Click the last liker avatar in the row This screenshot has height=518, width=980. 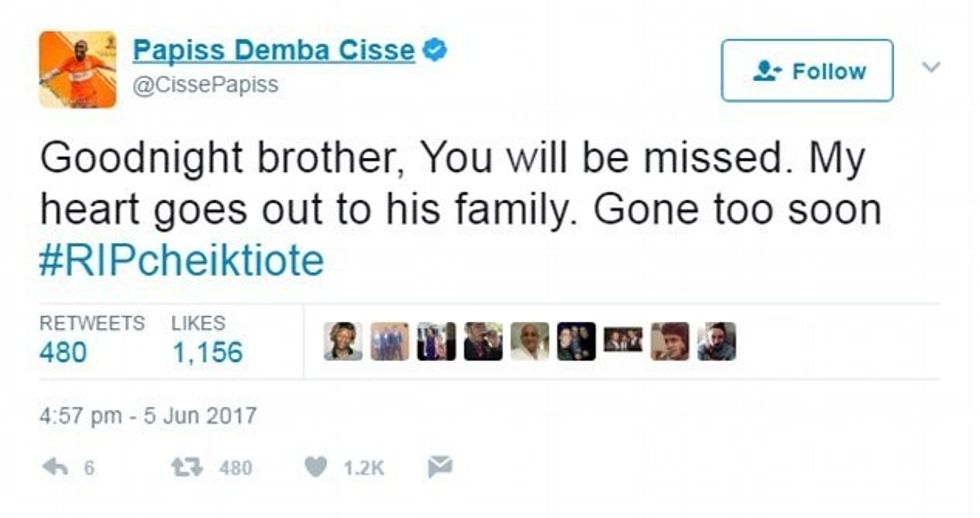coord(716,341)
